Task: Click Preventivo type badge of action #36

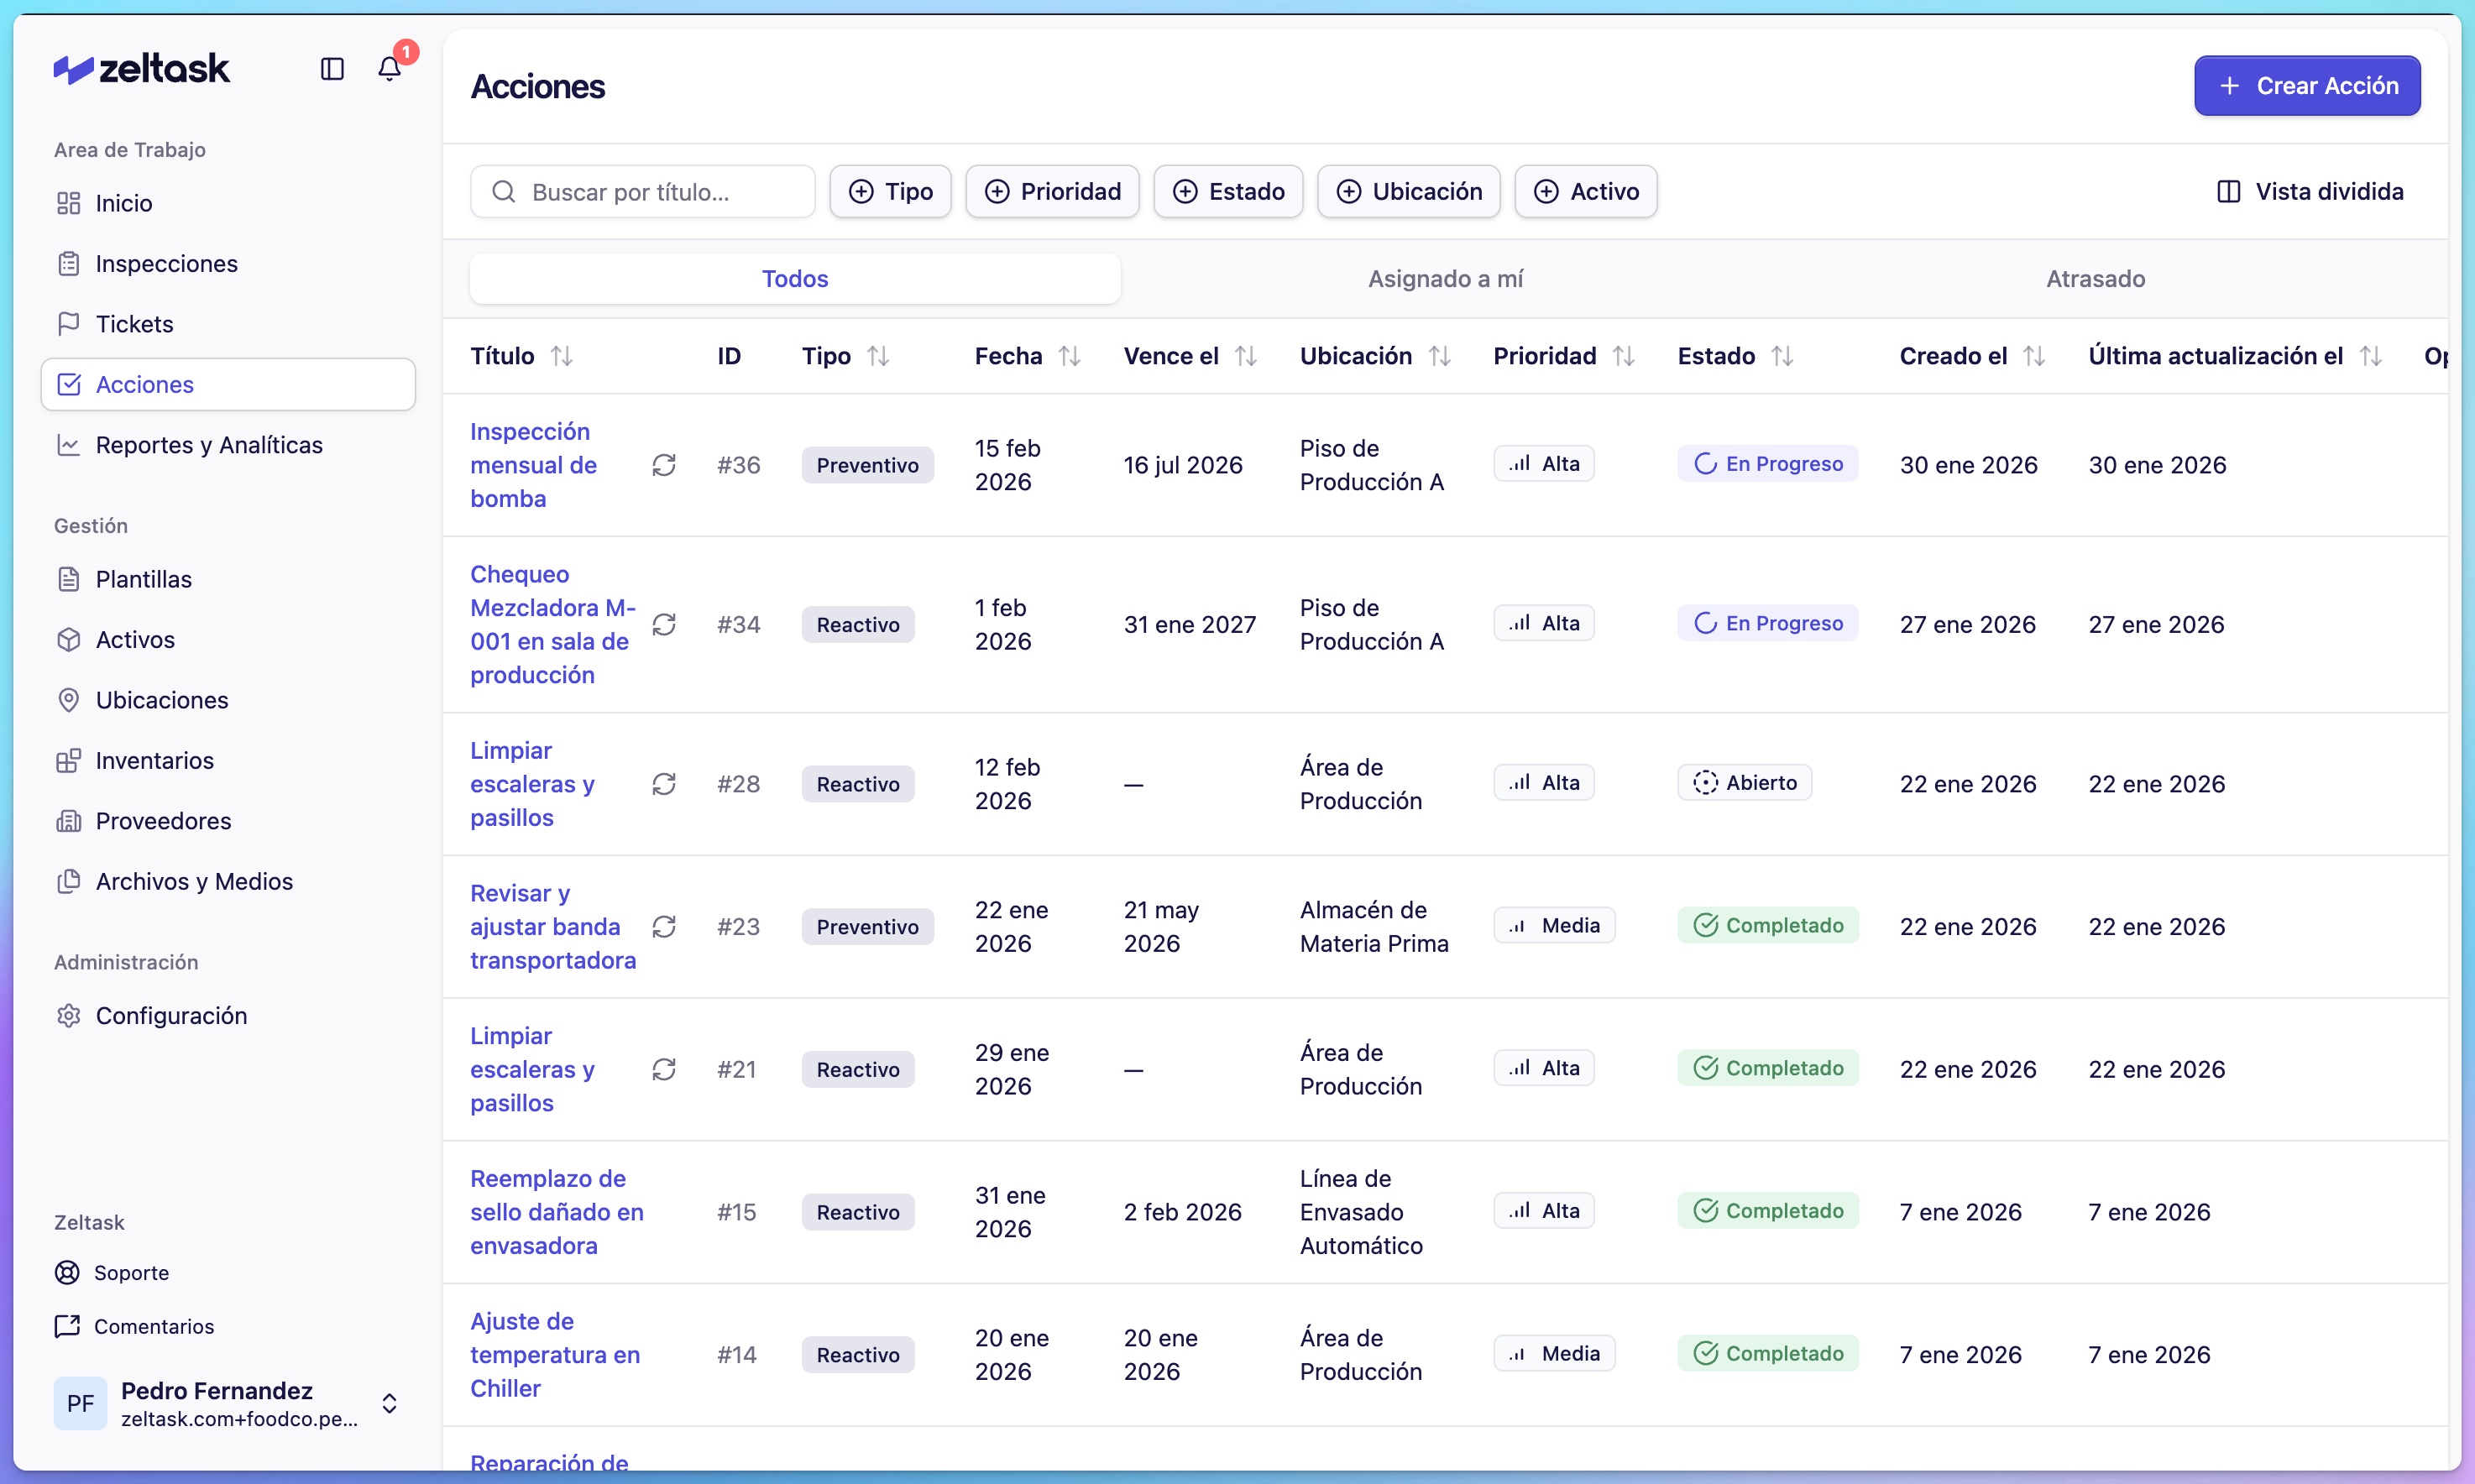Action: (x=867, y=465)
